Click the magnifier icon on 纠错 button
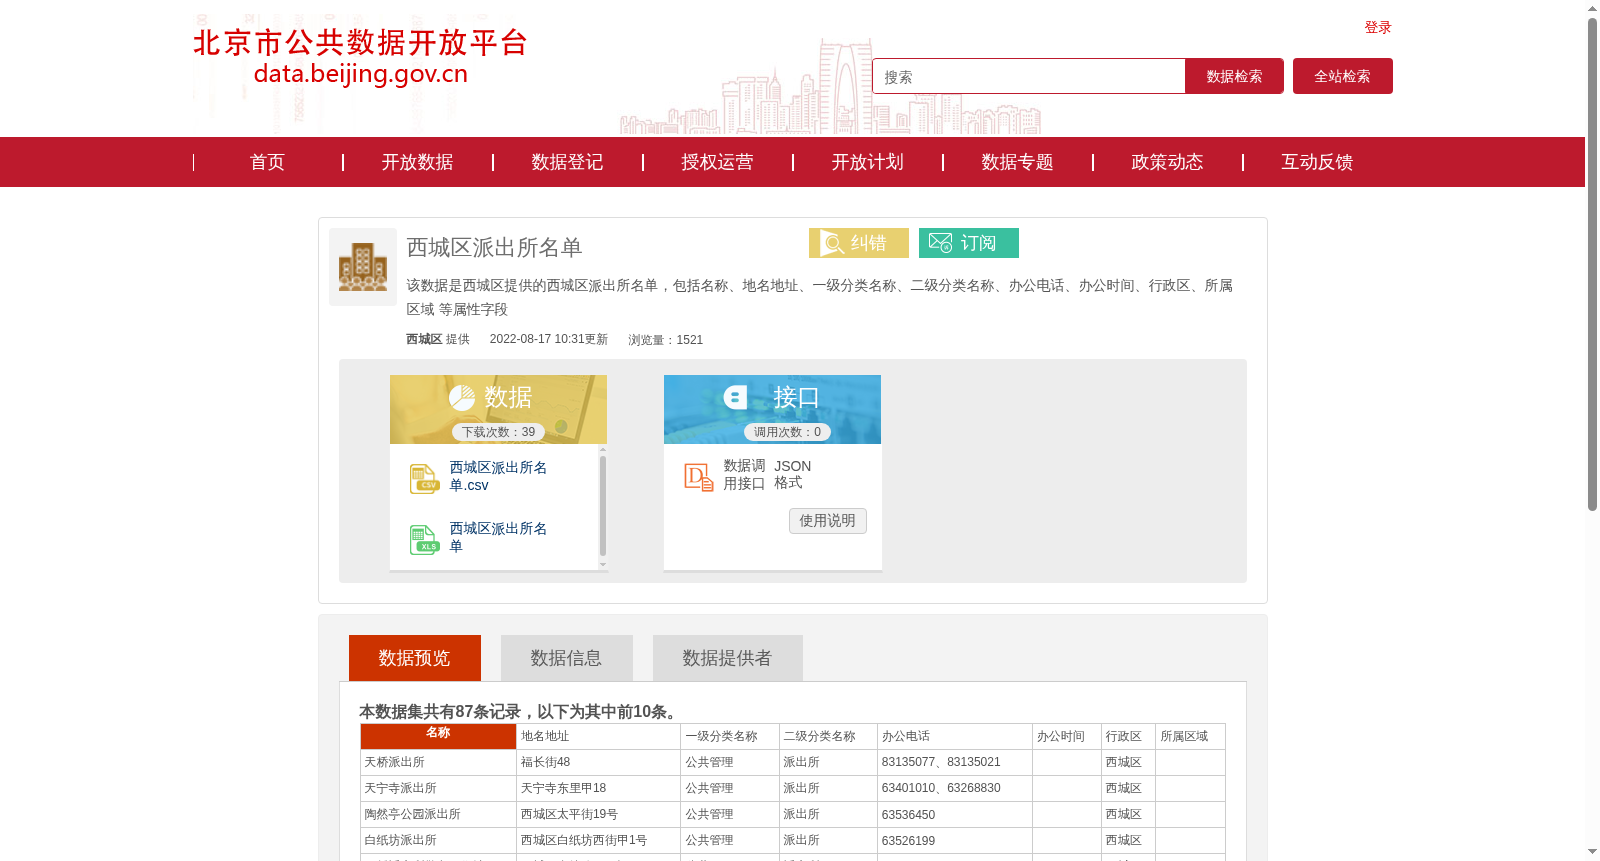This screenshot has height=861, width=1600. [x=832, y=243]
